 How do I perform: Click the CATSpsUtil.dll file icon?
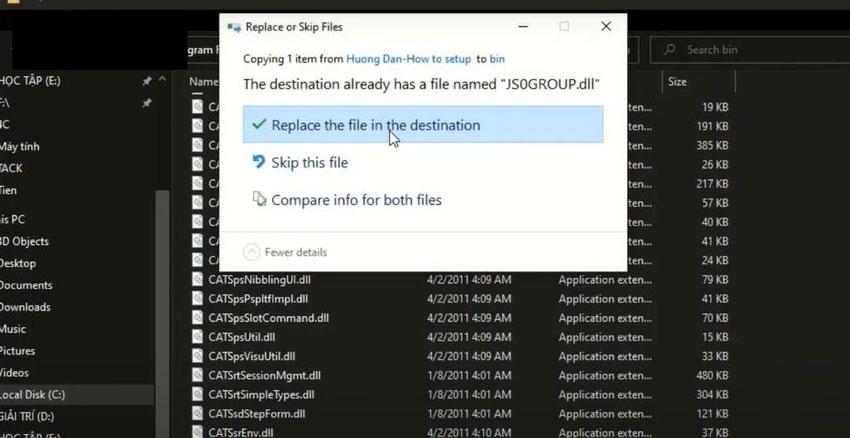[198, 336]
